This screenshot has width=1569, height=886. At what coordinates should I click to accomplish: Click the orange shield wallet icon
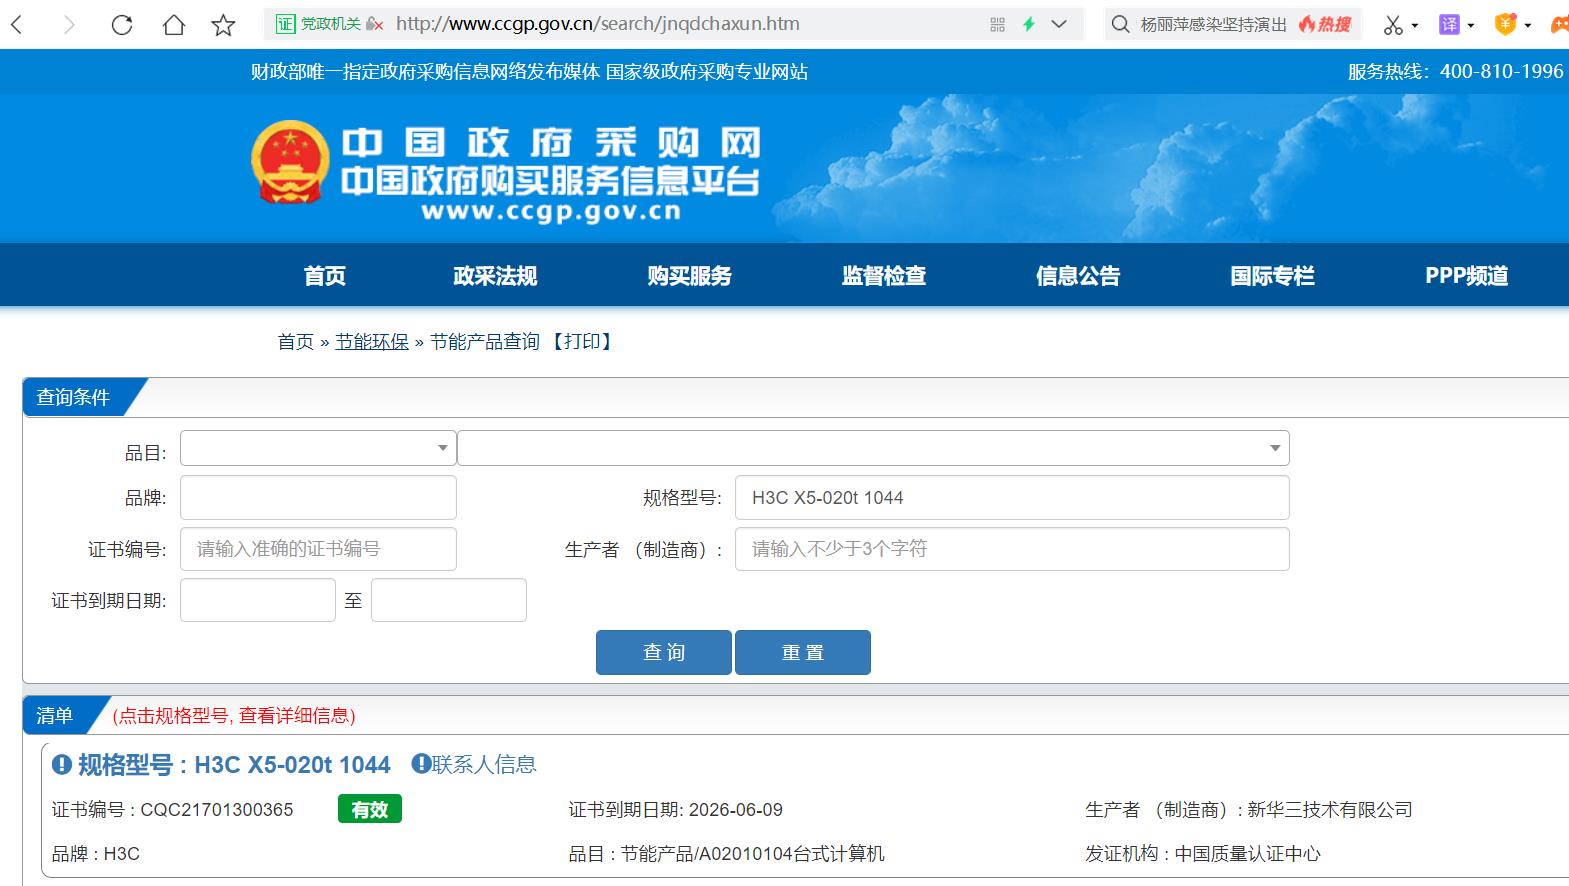[x=1505, y=24]
